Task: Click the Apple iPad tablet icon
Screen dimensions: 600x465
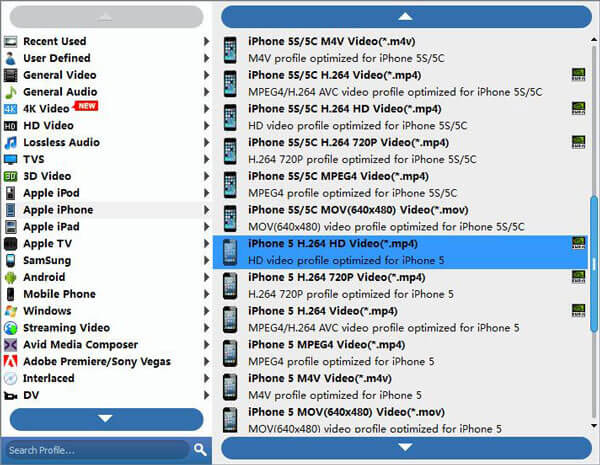Action: 11,227
